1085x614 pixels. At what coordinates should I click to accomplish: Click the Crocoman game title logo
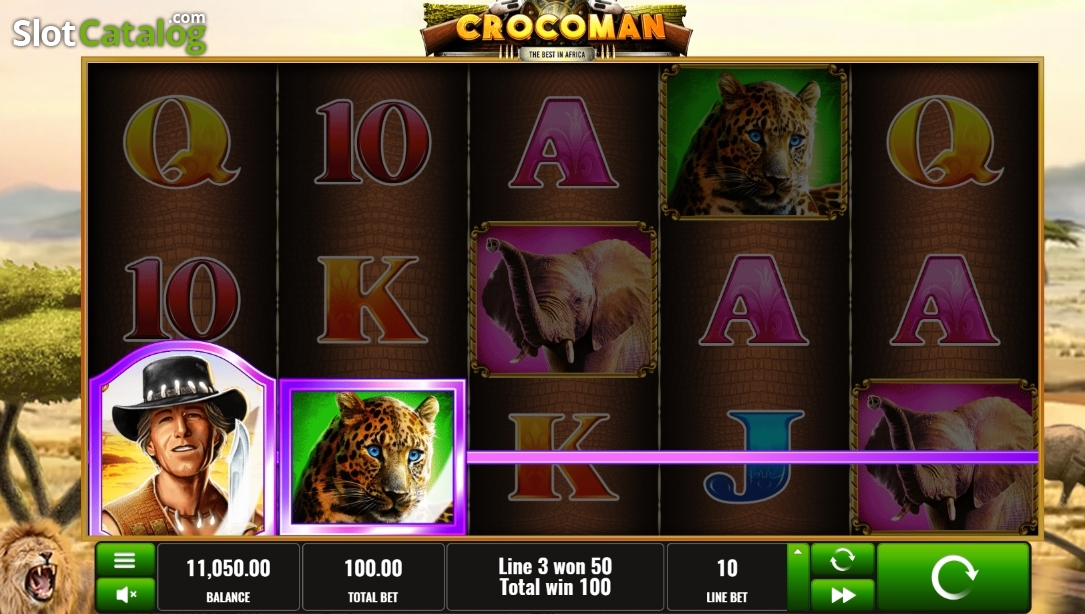pos(556,30)
